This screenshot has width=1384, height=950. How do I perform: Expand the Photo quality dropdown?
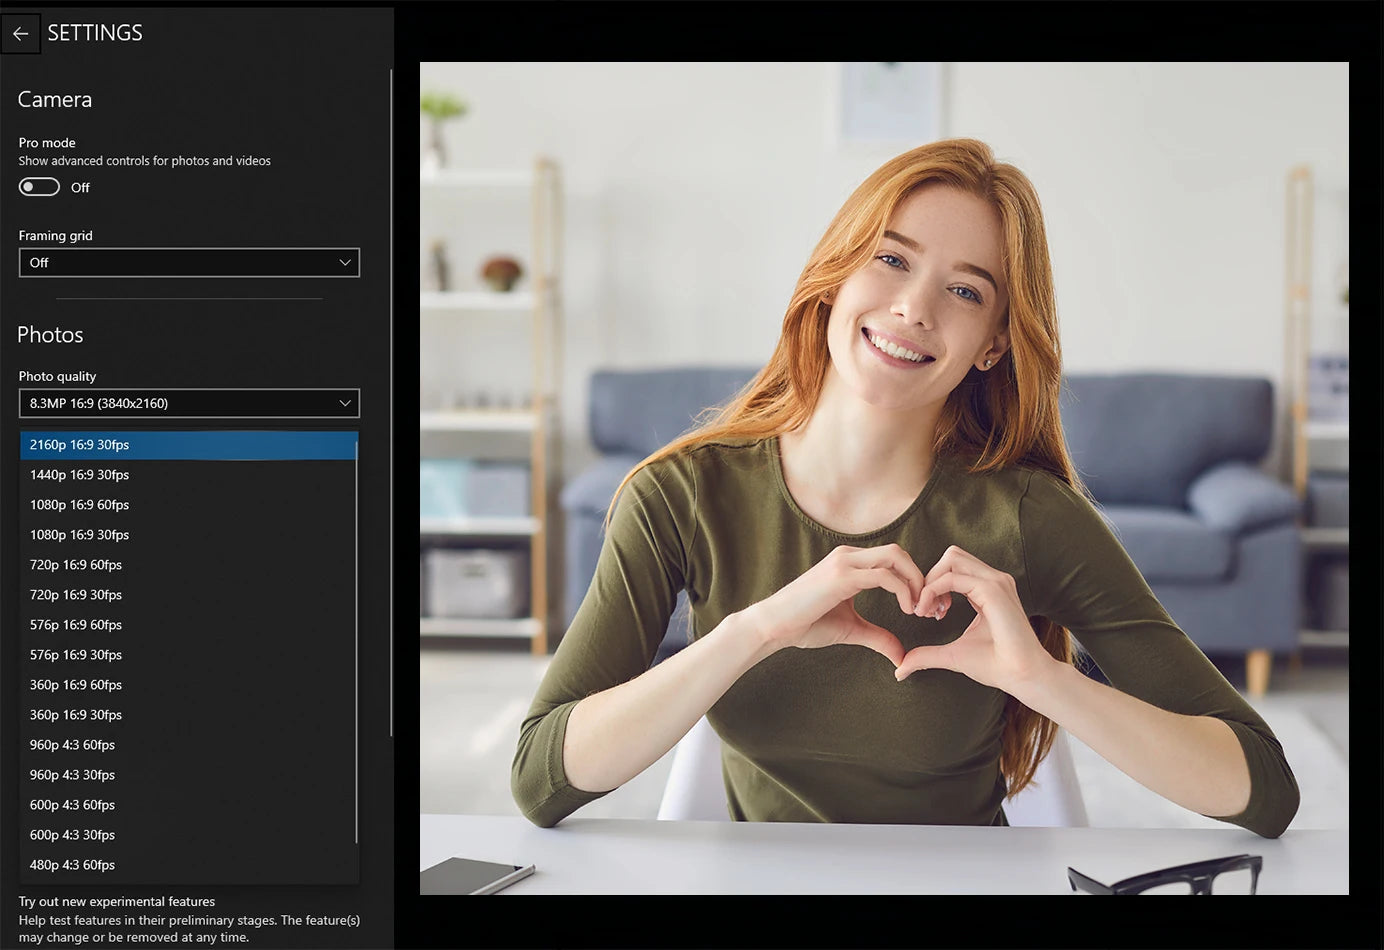tap(189, 403)
